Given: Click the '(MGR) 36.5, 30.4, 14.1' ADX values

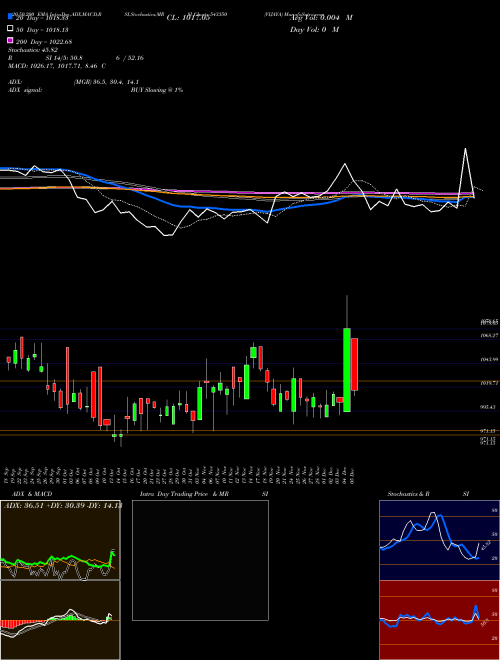Looking at the screenshot, I should tap(106, 82).
